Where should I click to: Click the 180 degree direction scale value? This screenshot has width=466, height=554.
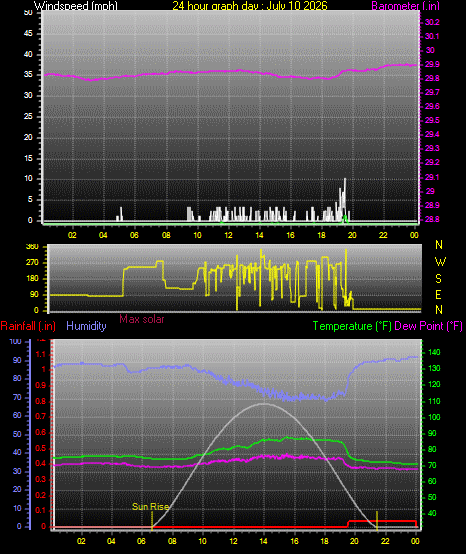click(33, 279)
